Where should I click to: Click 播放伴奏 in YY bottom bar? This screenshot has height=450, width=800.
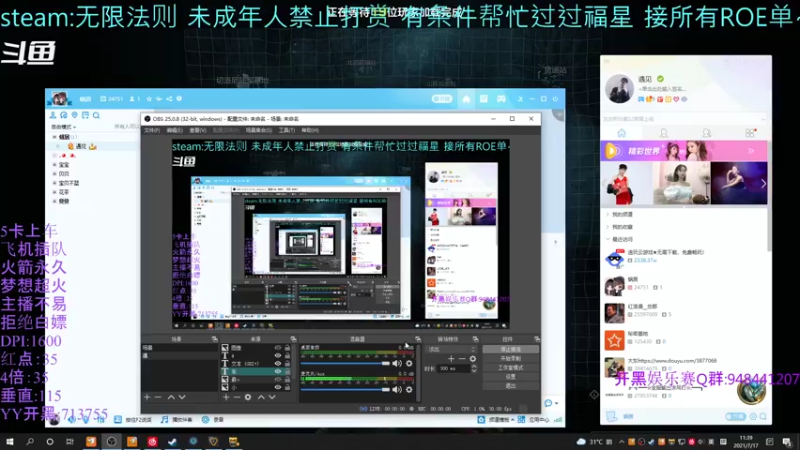177,419
